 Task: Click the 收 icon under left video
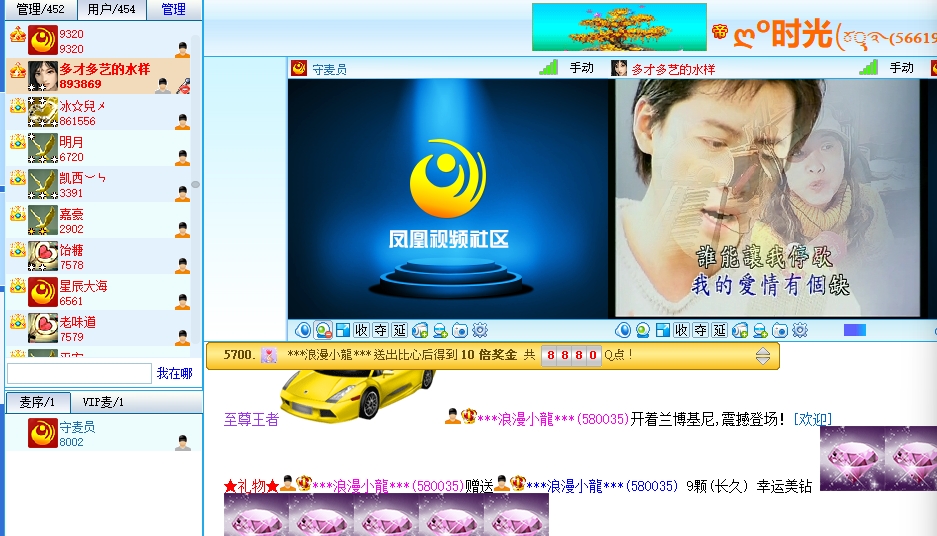pyautogui.click(x=361, y=330)
